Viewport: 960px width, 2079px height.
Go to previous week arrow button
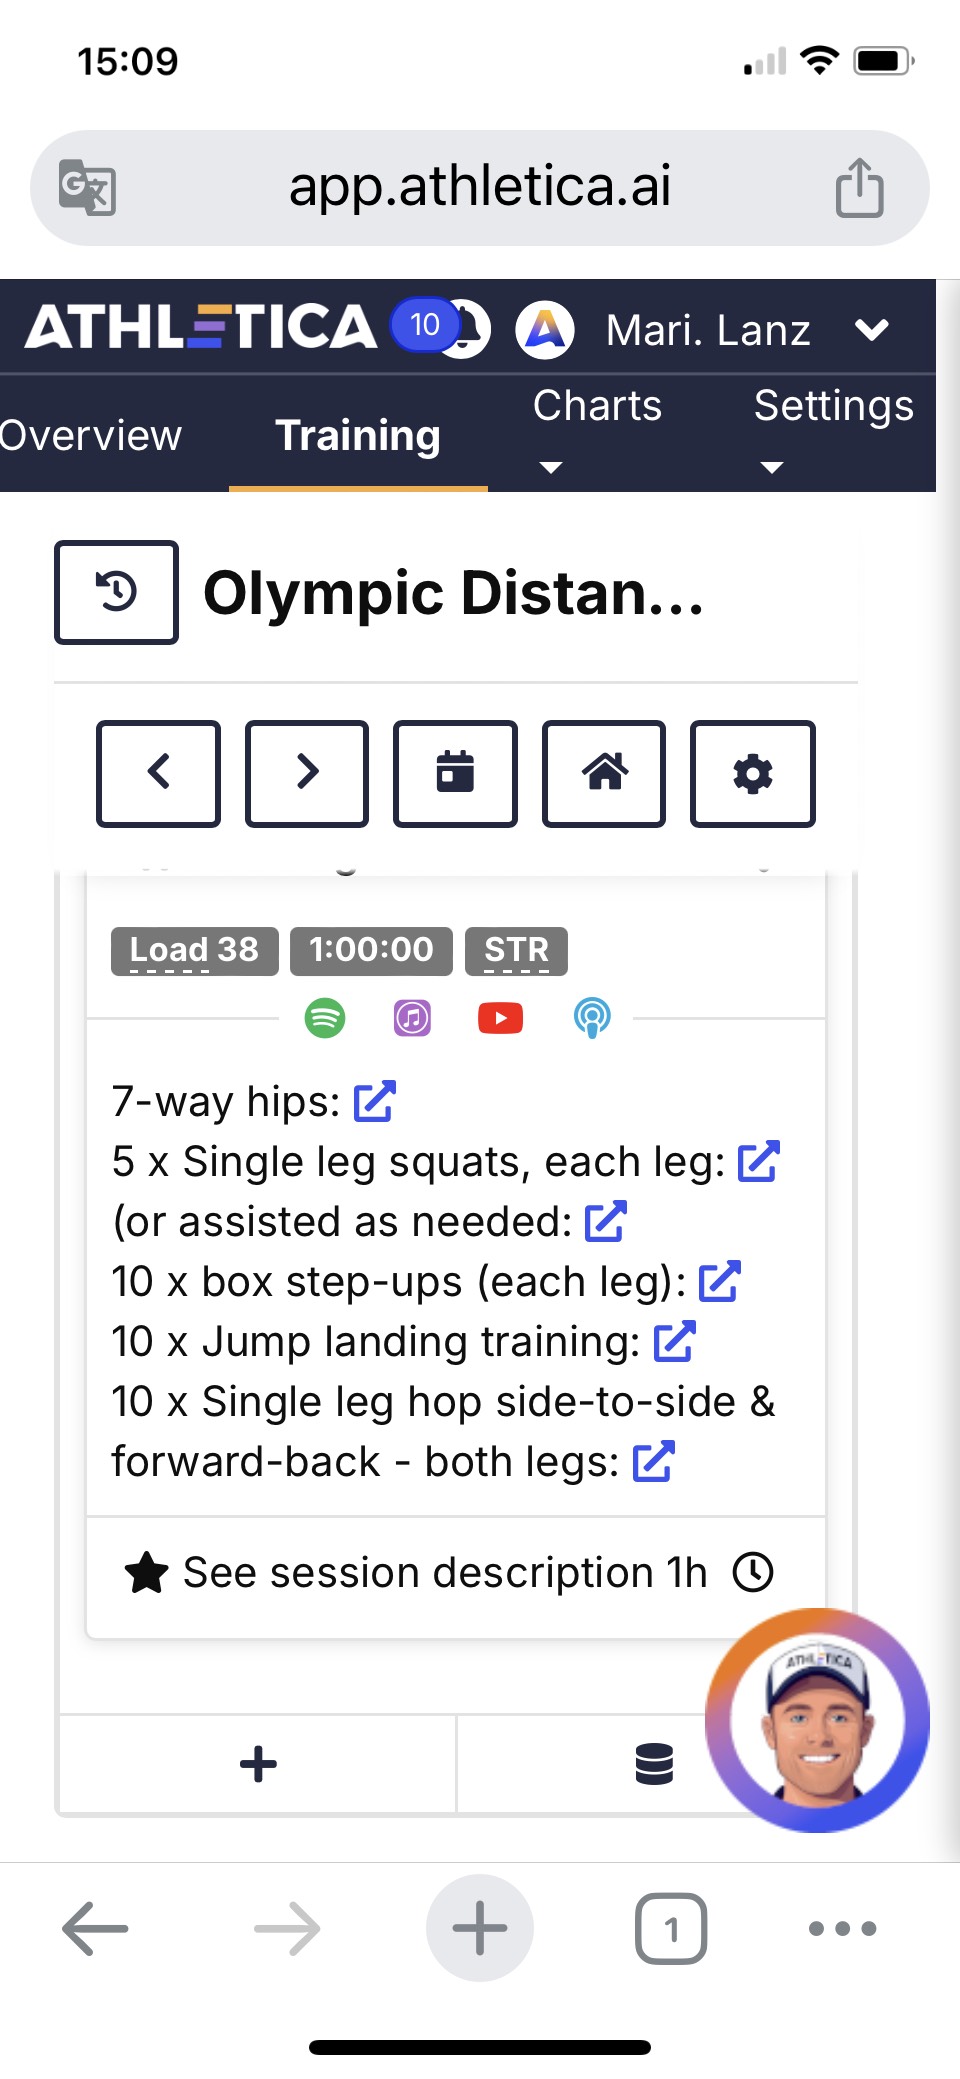[158, 773]
